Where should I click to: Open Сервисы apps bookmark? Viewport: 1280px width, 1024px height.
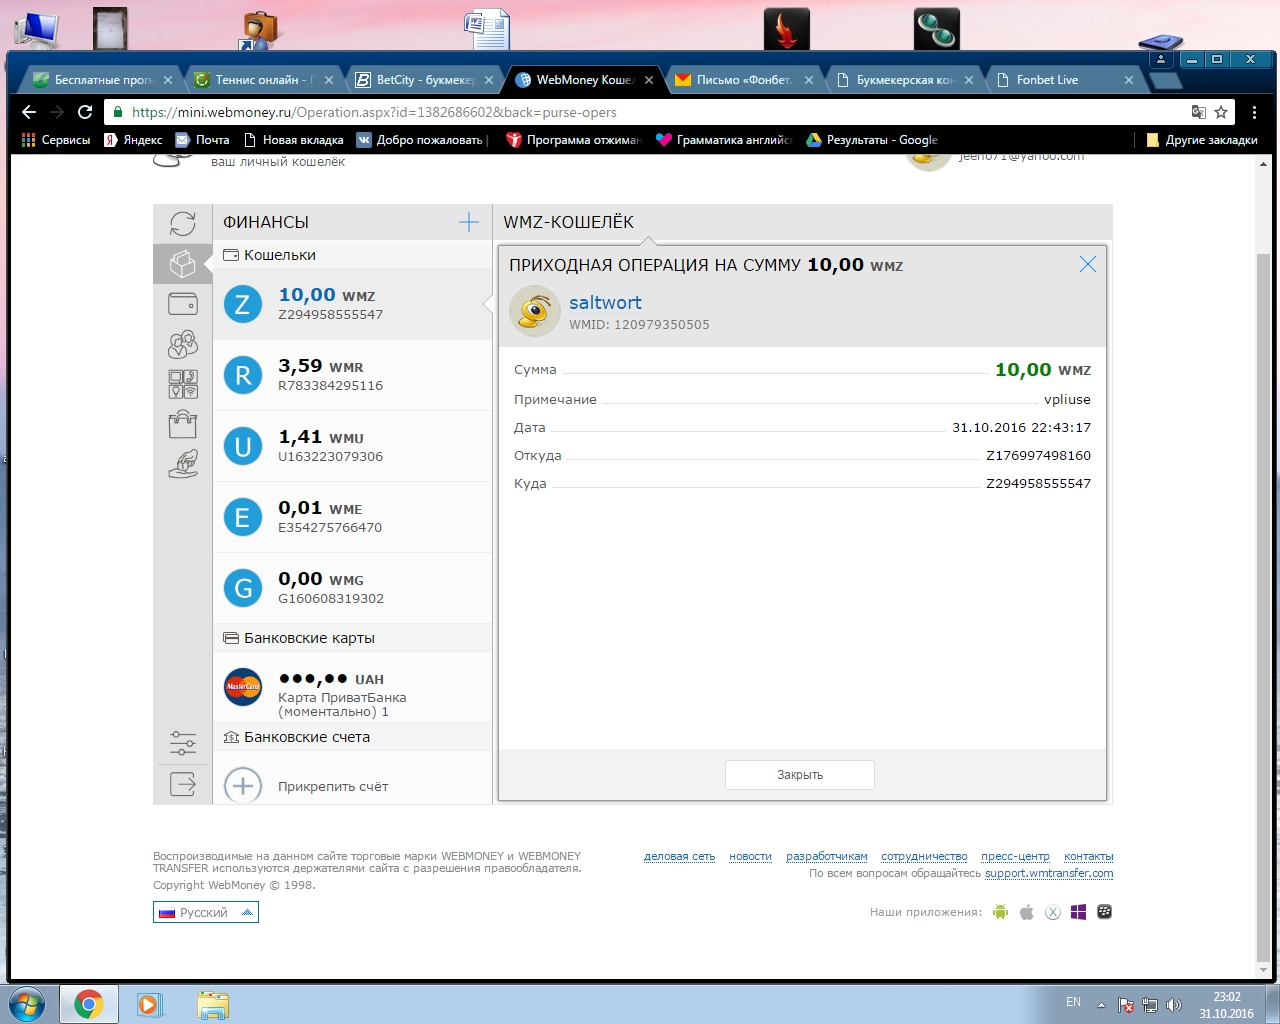point(56,140)
